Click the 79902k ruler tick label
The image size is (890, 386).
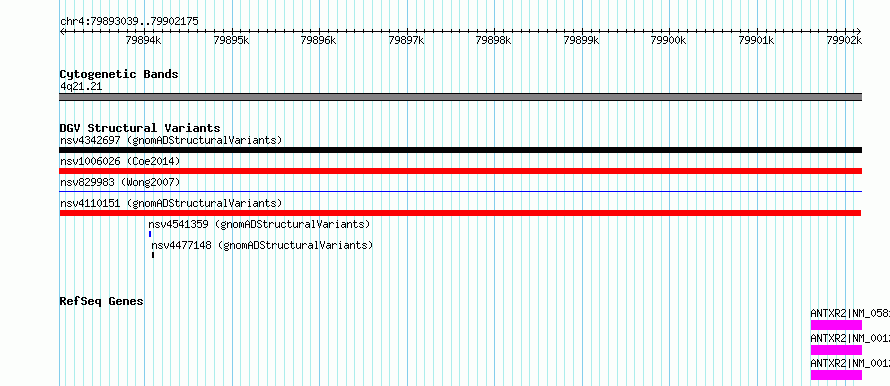click(845, 40)
